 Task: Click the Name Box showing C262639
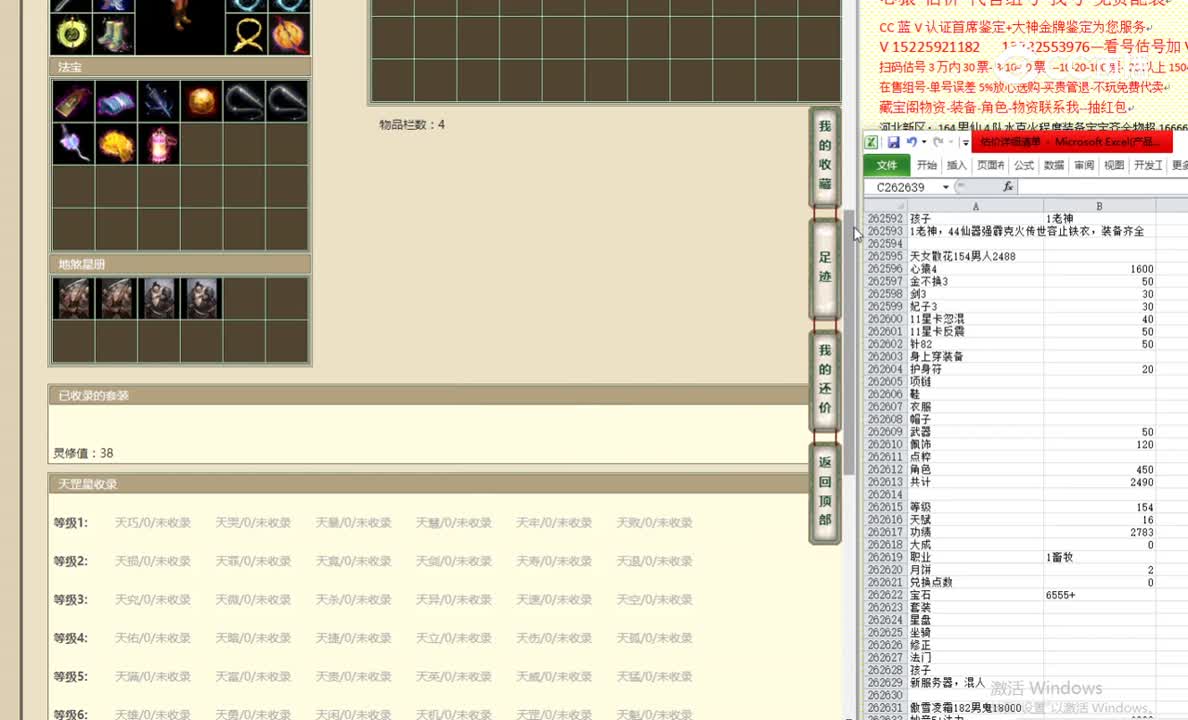tap(903, 187)
